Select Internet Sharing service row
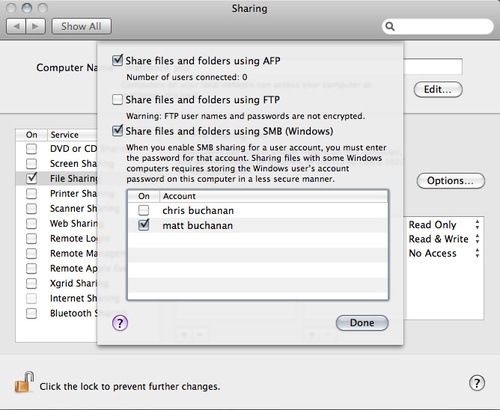Image resolution: width=500 pixels, height=410 pixels. pyautogui.click(x=57, y=298)
